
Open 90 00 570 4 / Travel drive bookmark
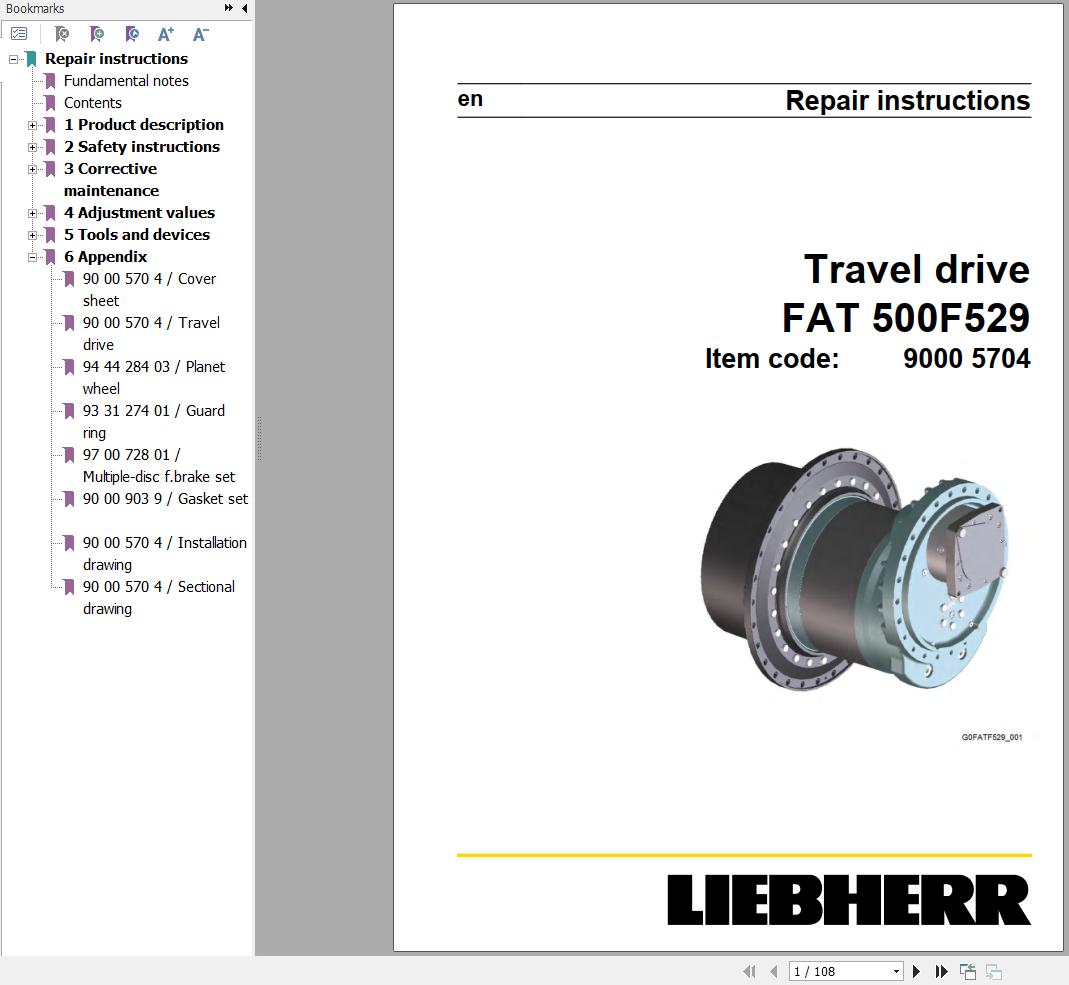click(x=151, y=333)
